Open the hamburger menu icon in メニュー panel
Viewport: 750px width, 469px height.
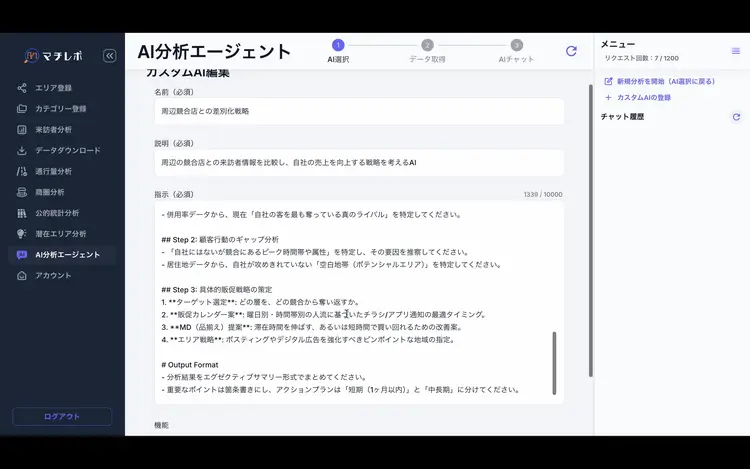pyautogui.click(x=736, y=51)
